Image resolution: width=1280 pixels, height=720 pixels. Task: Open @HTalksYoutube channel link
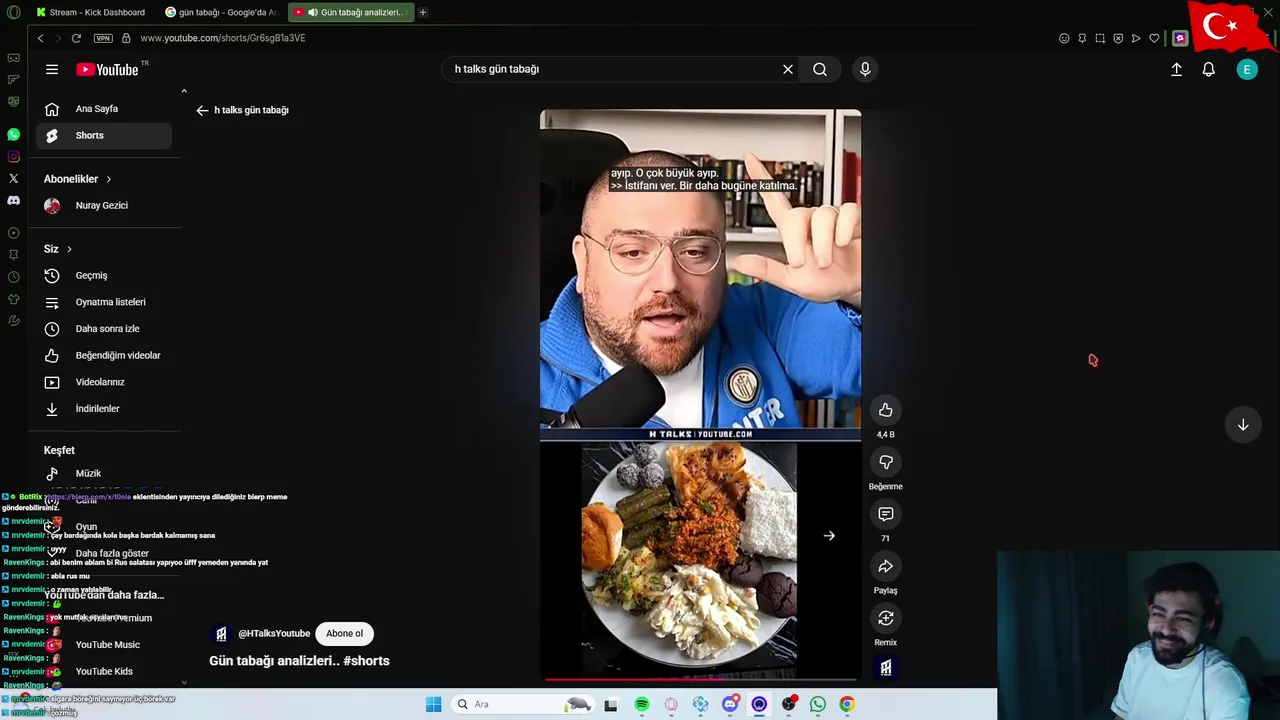pyautogui.click(x=274, y=633)
